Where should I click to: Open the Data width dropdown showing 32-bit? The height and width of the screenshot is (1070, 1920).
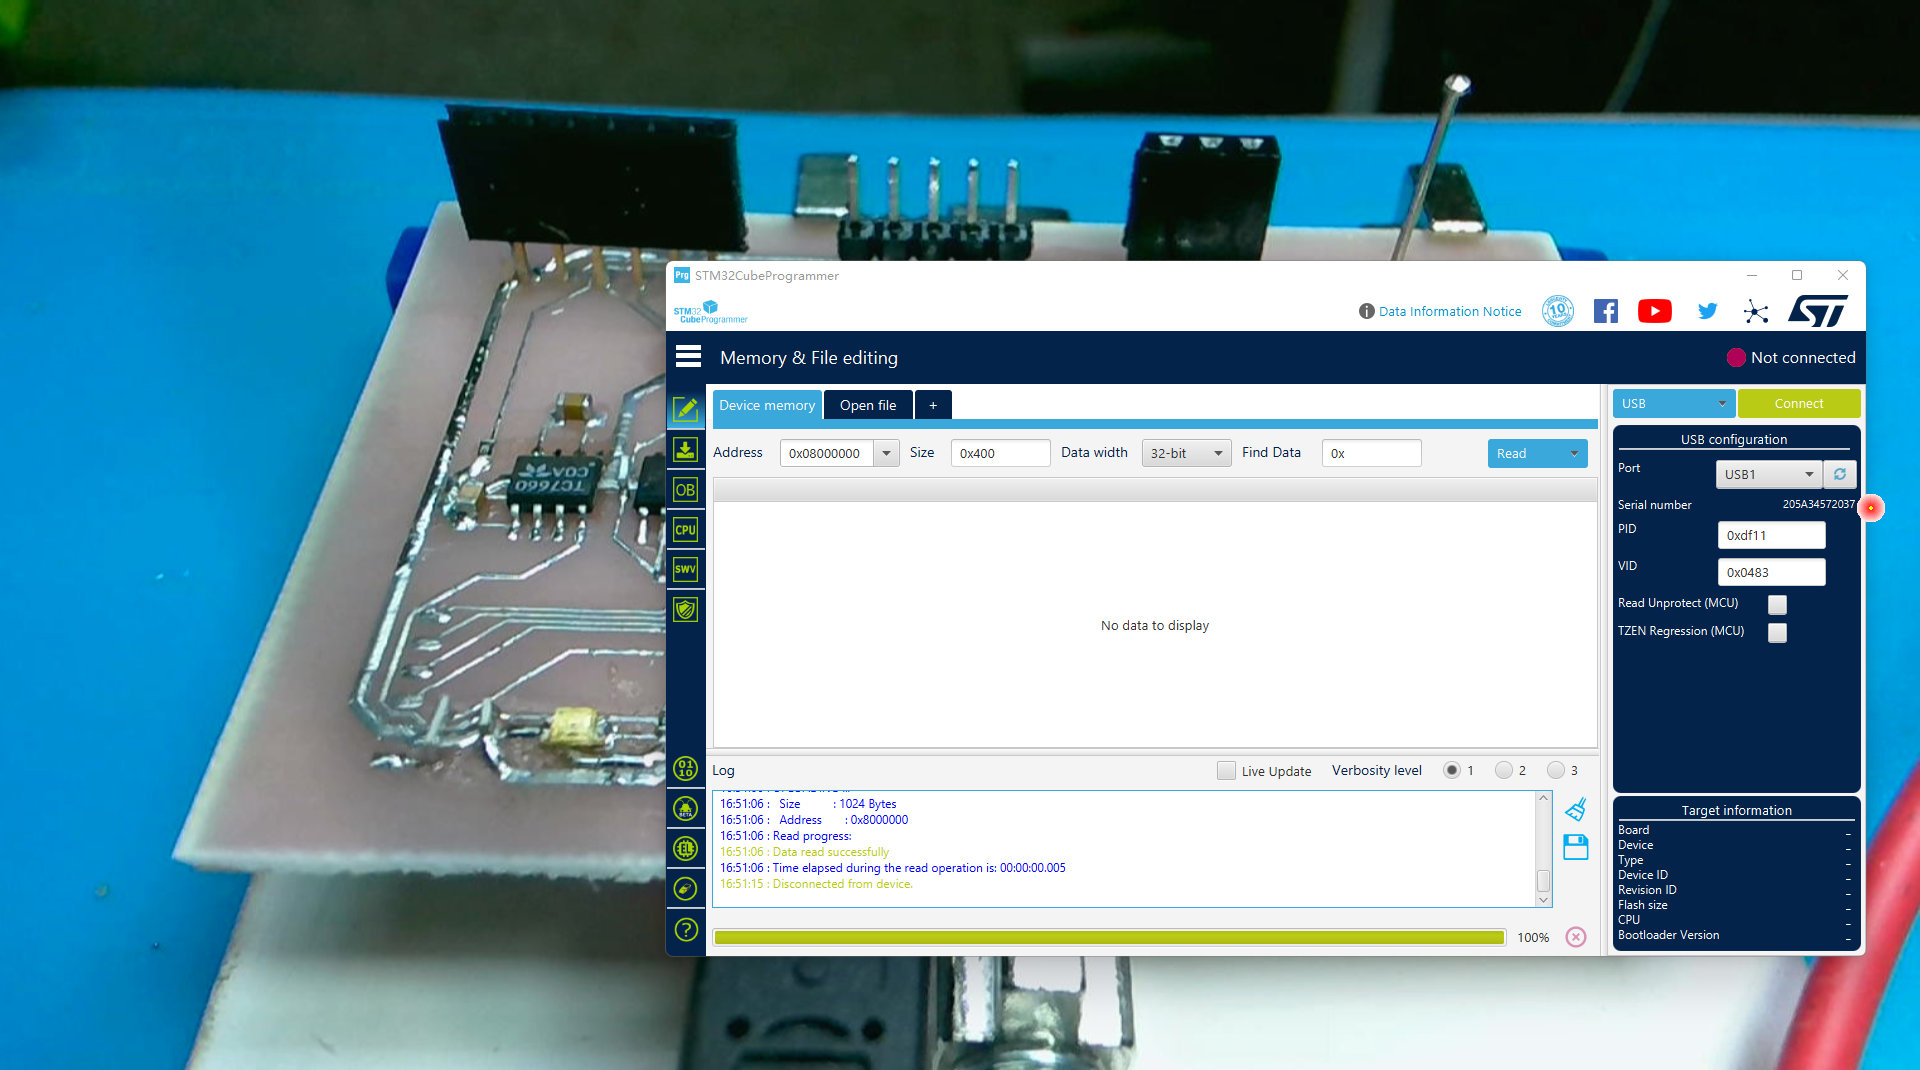tap(1186, 452)
